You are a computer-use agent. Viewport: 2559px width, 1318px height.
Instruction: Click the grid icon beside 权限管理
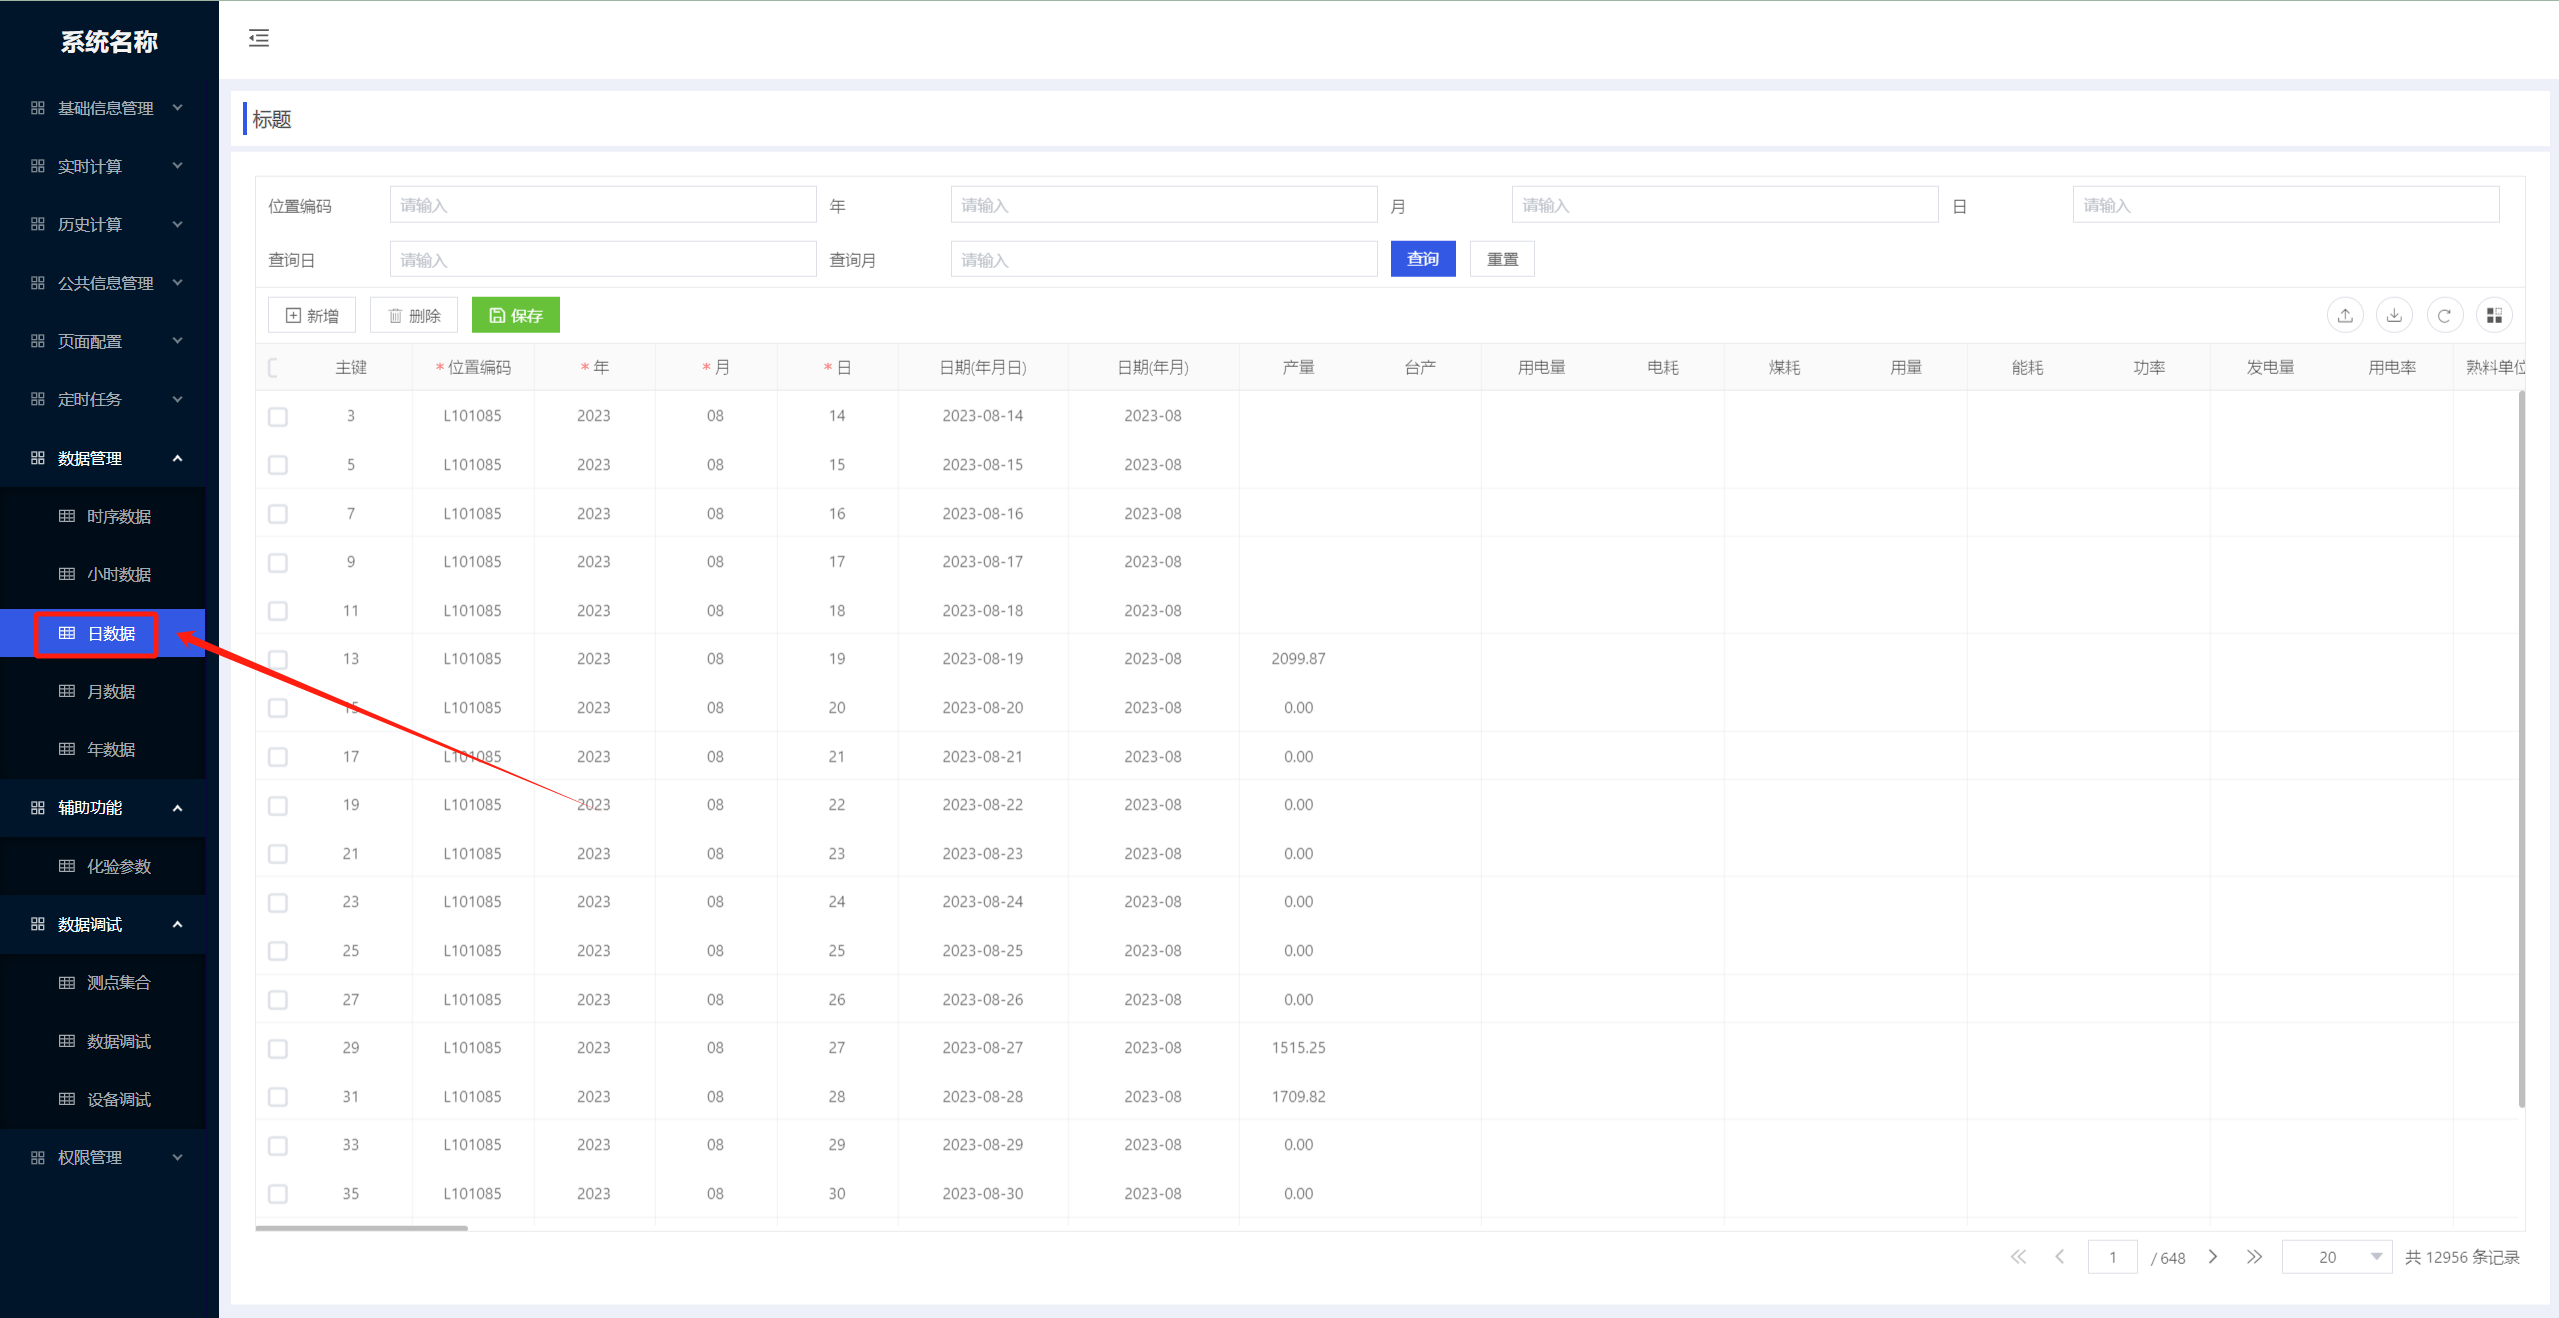38,1158
